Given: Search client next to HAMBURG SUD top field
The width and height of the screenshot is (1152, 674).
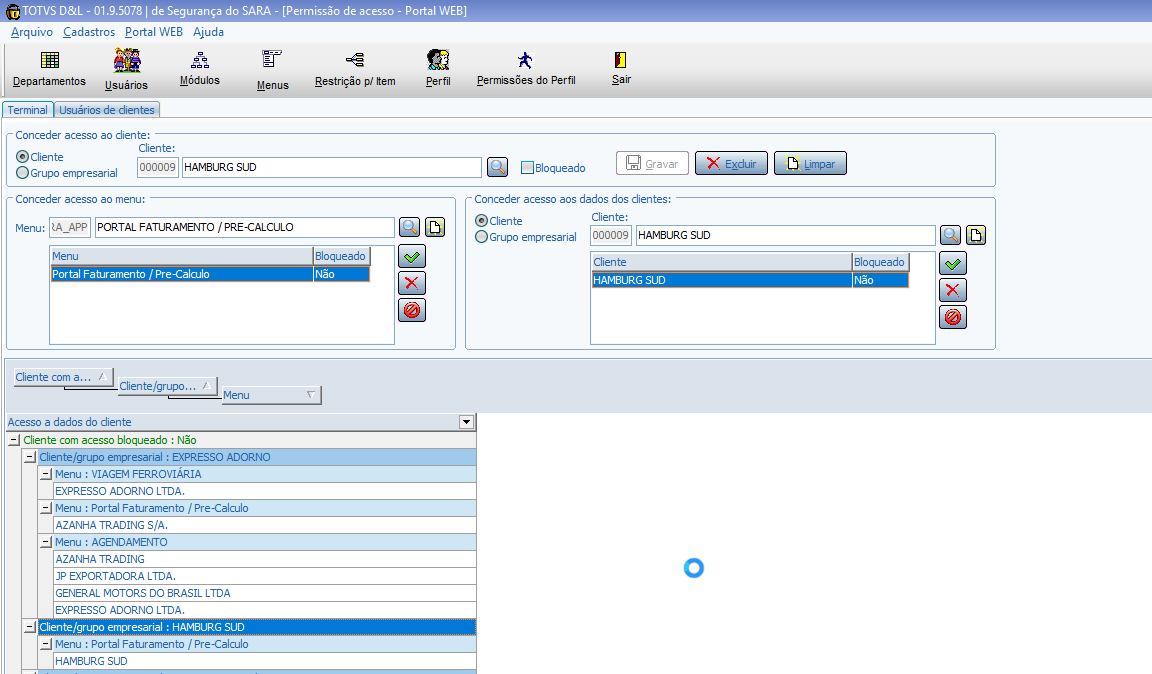Looking at the screenshot, I should [x=497, y=167].
